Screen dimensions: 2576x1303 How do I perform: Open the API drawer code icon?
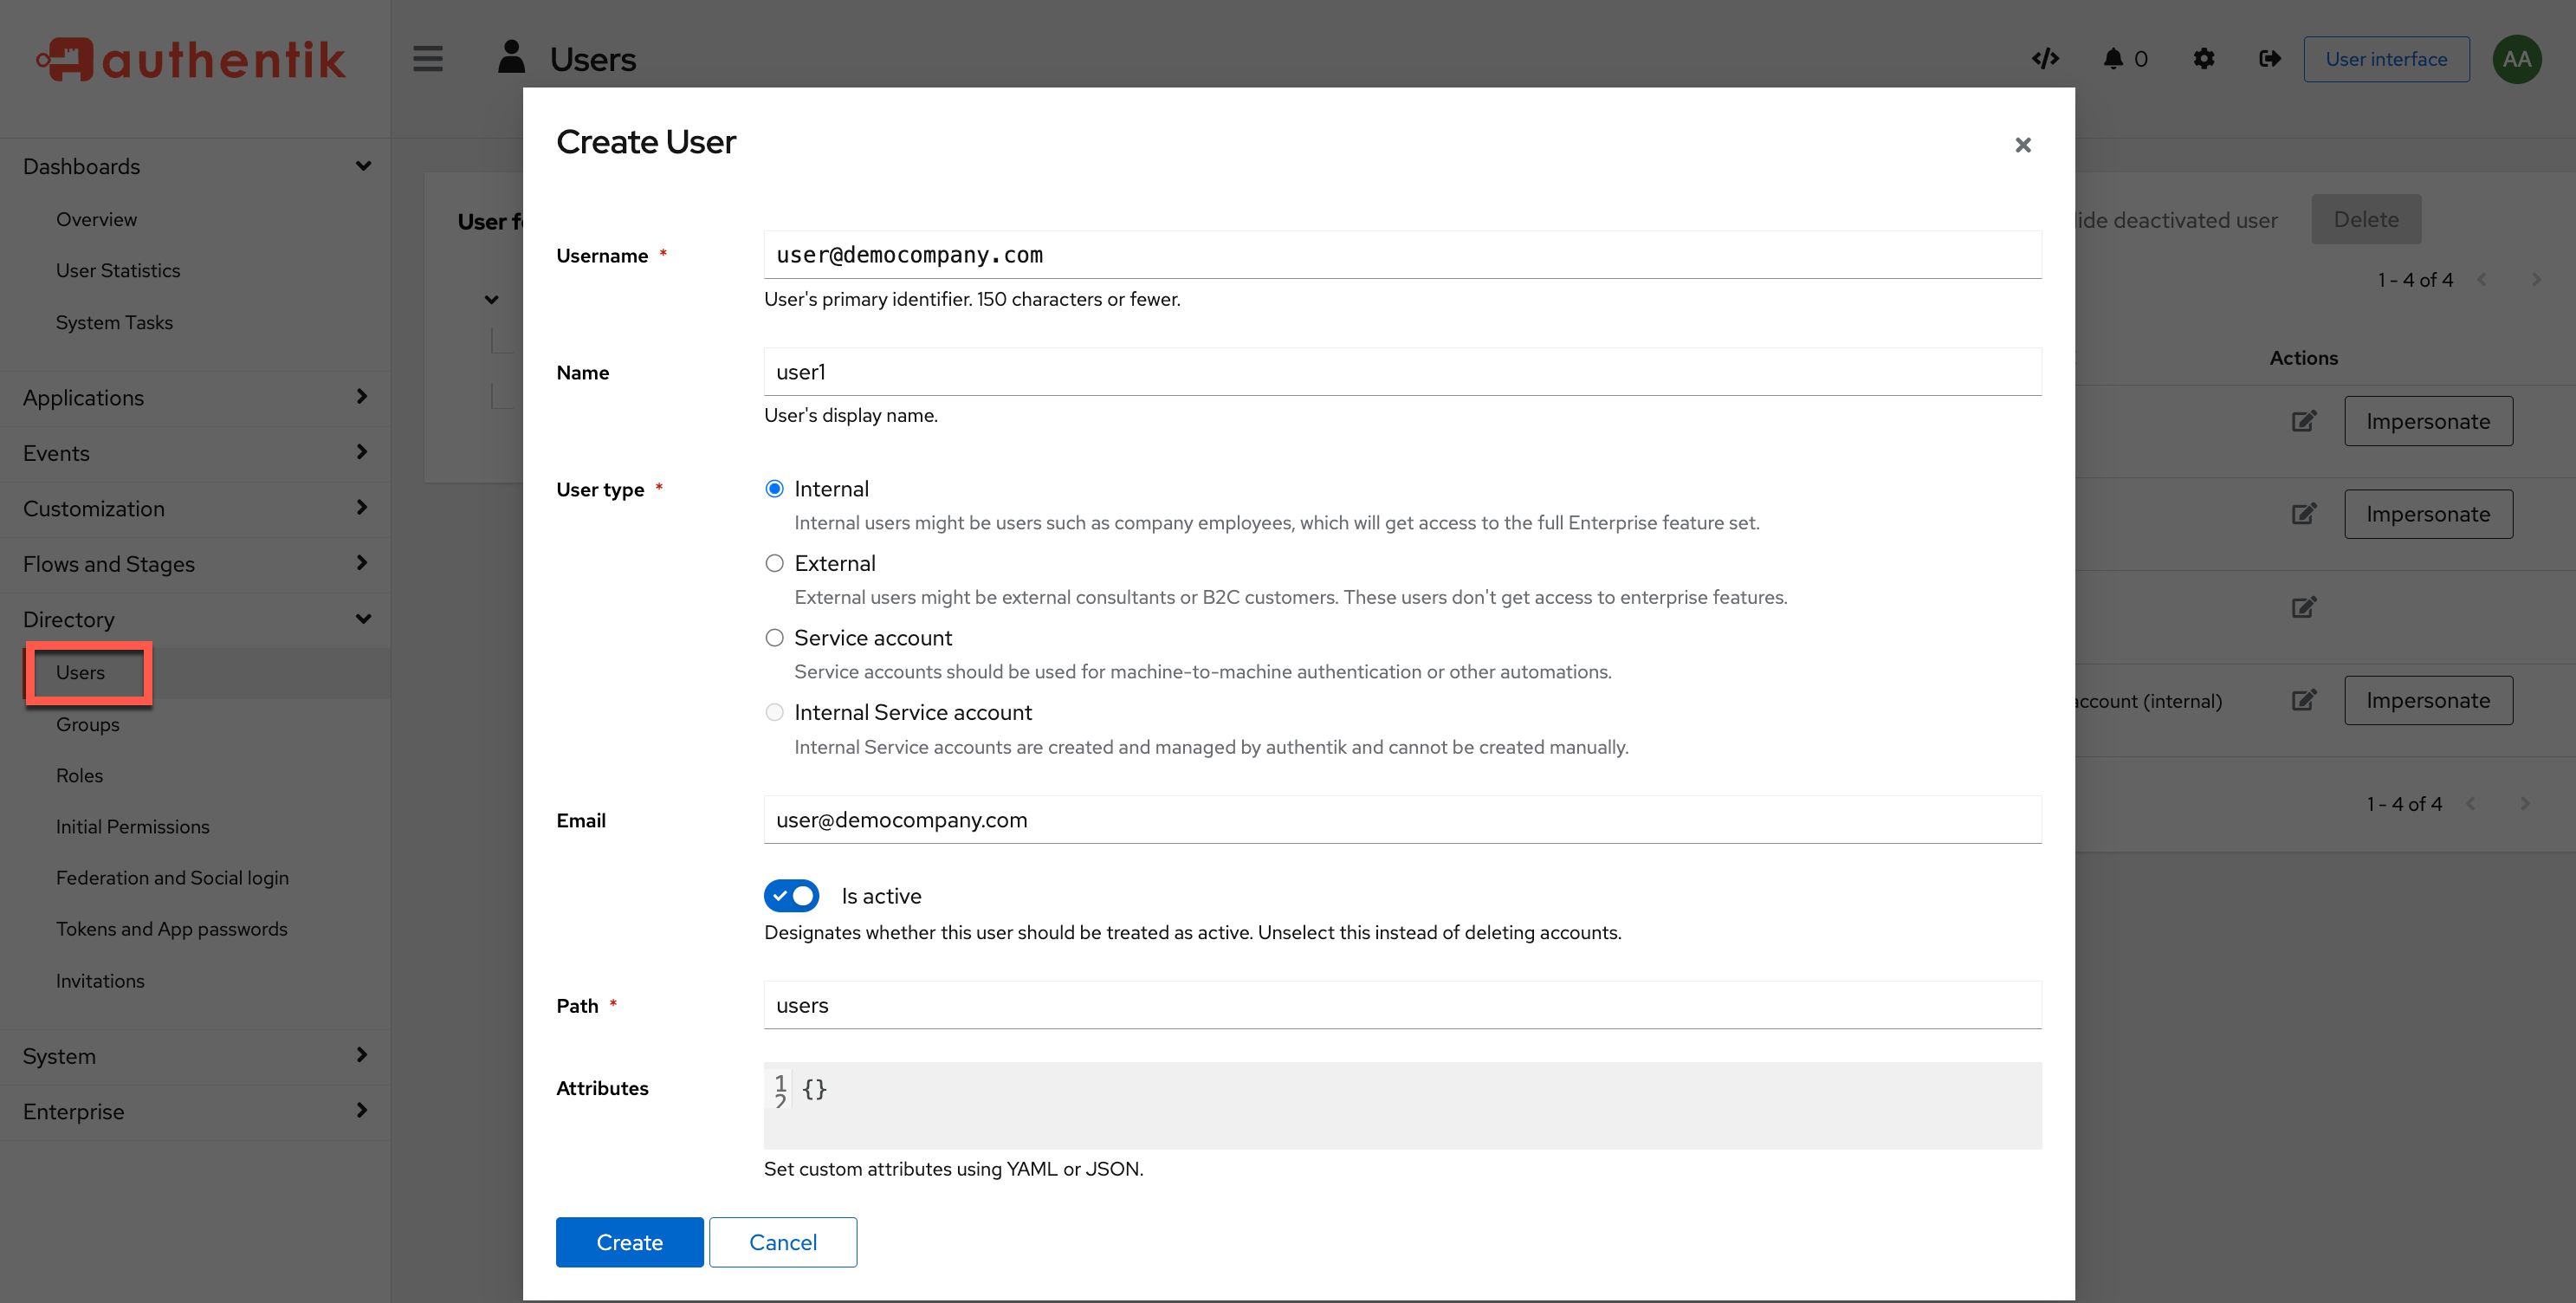(2045, 59)
